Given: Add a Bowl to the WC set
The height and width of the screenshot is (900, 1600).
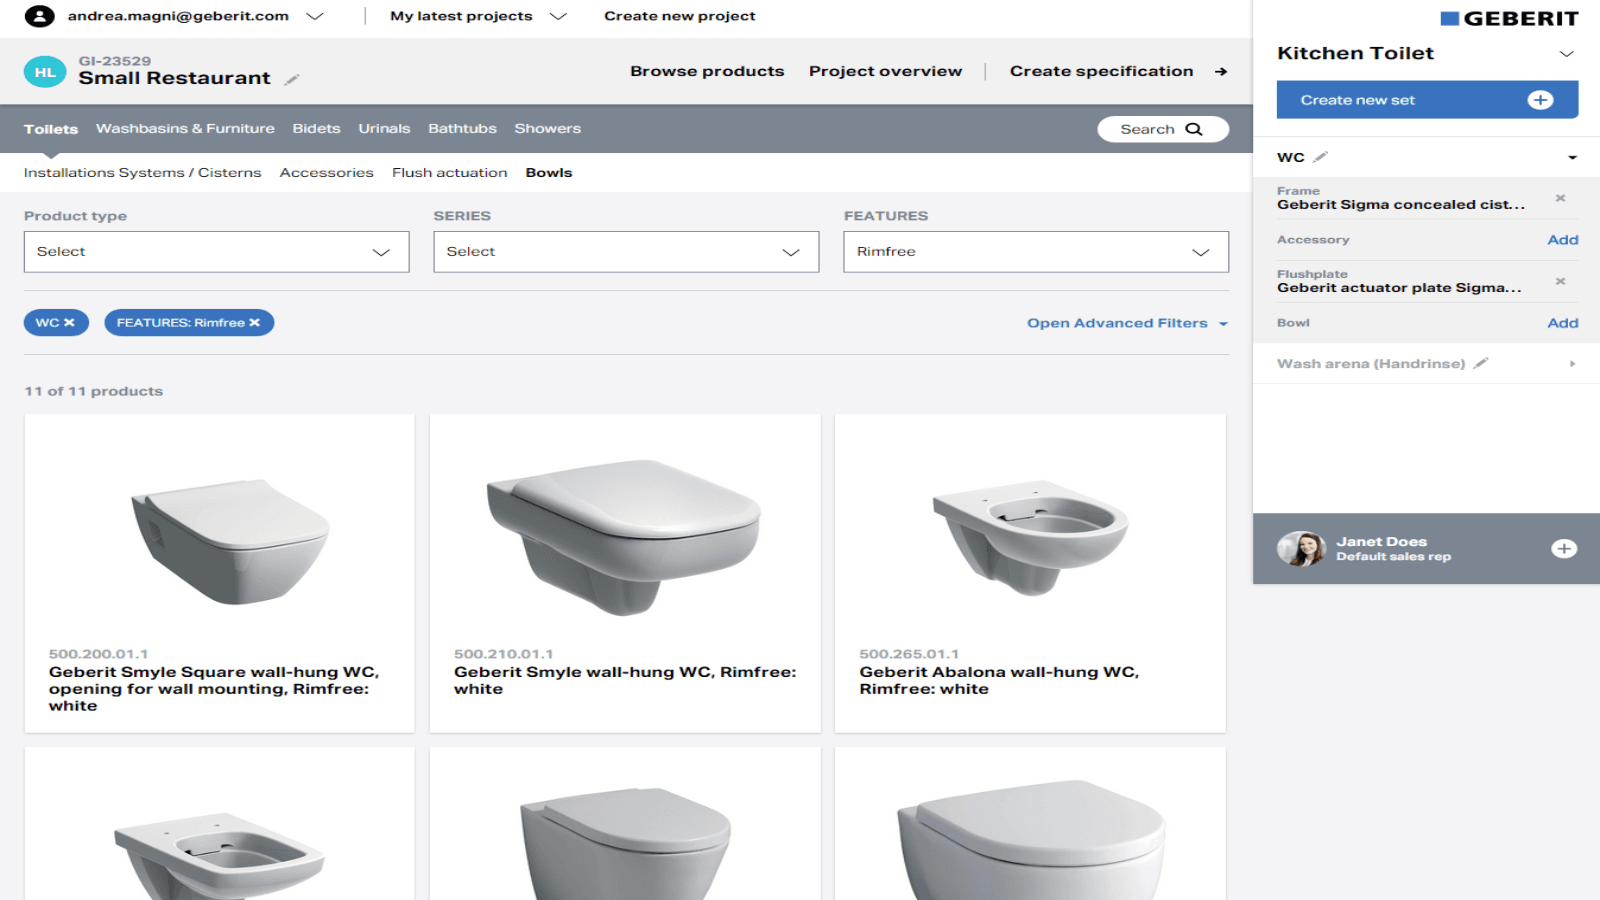Looking at the screenshot, I should point(1563,322).
